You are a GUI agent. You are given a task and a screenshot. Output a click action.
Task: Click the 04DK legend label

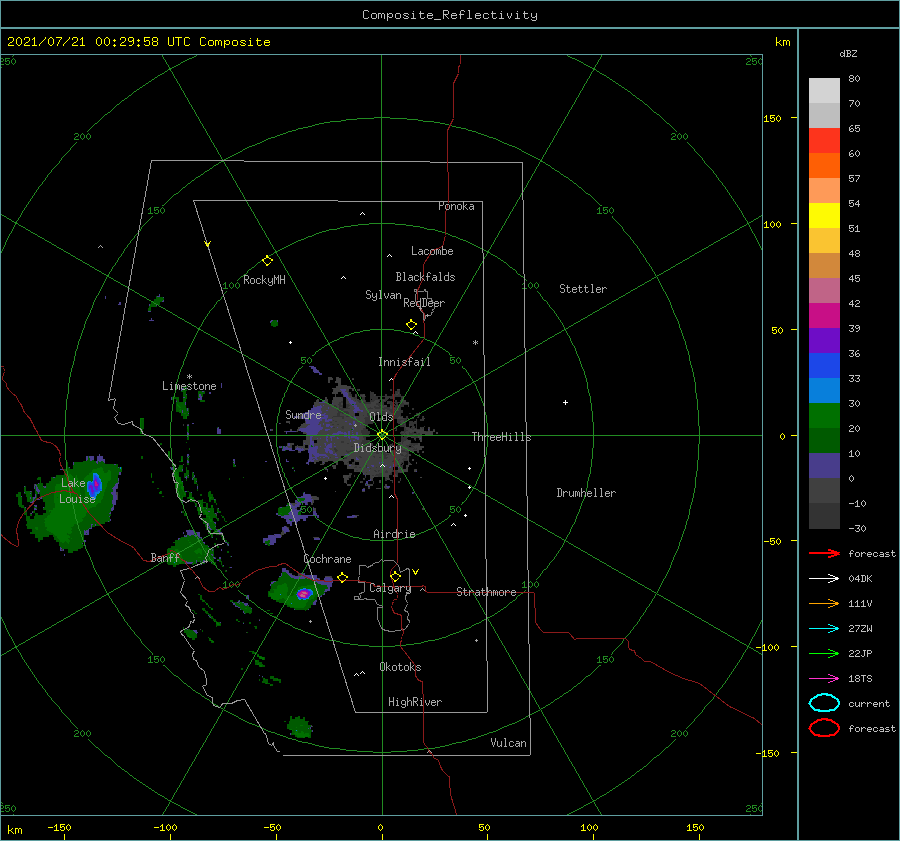point(860,579)
